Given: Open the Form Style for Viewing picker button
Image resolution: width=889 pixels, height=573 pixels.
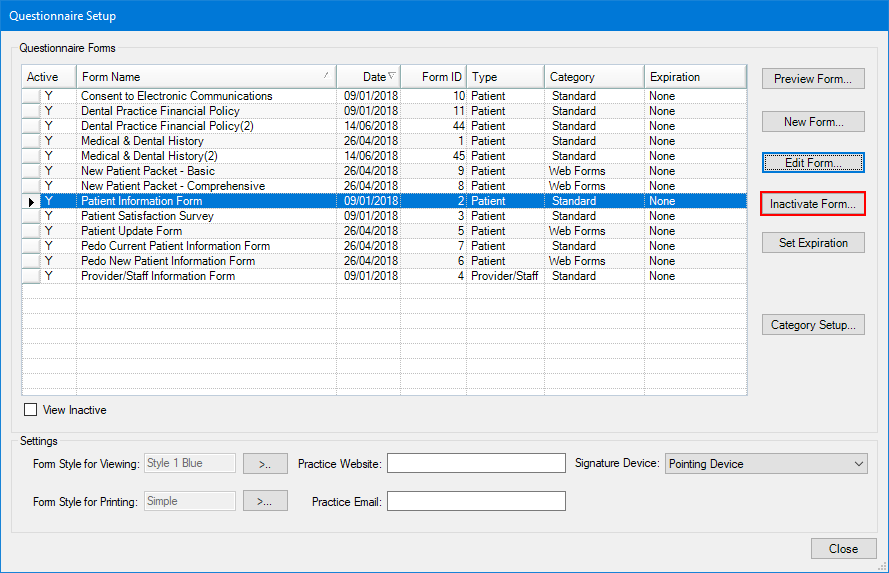Looking at the screenshot, I should [x=265, y=464].
